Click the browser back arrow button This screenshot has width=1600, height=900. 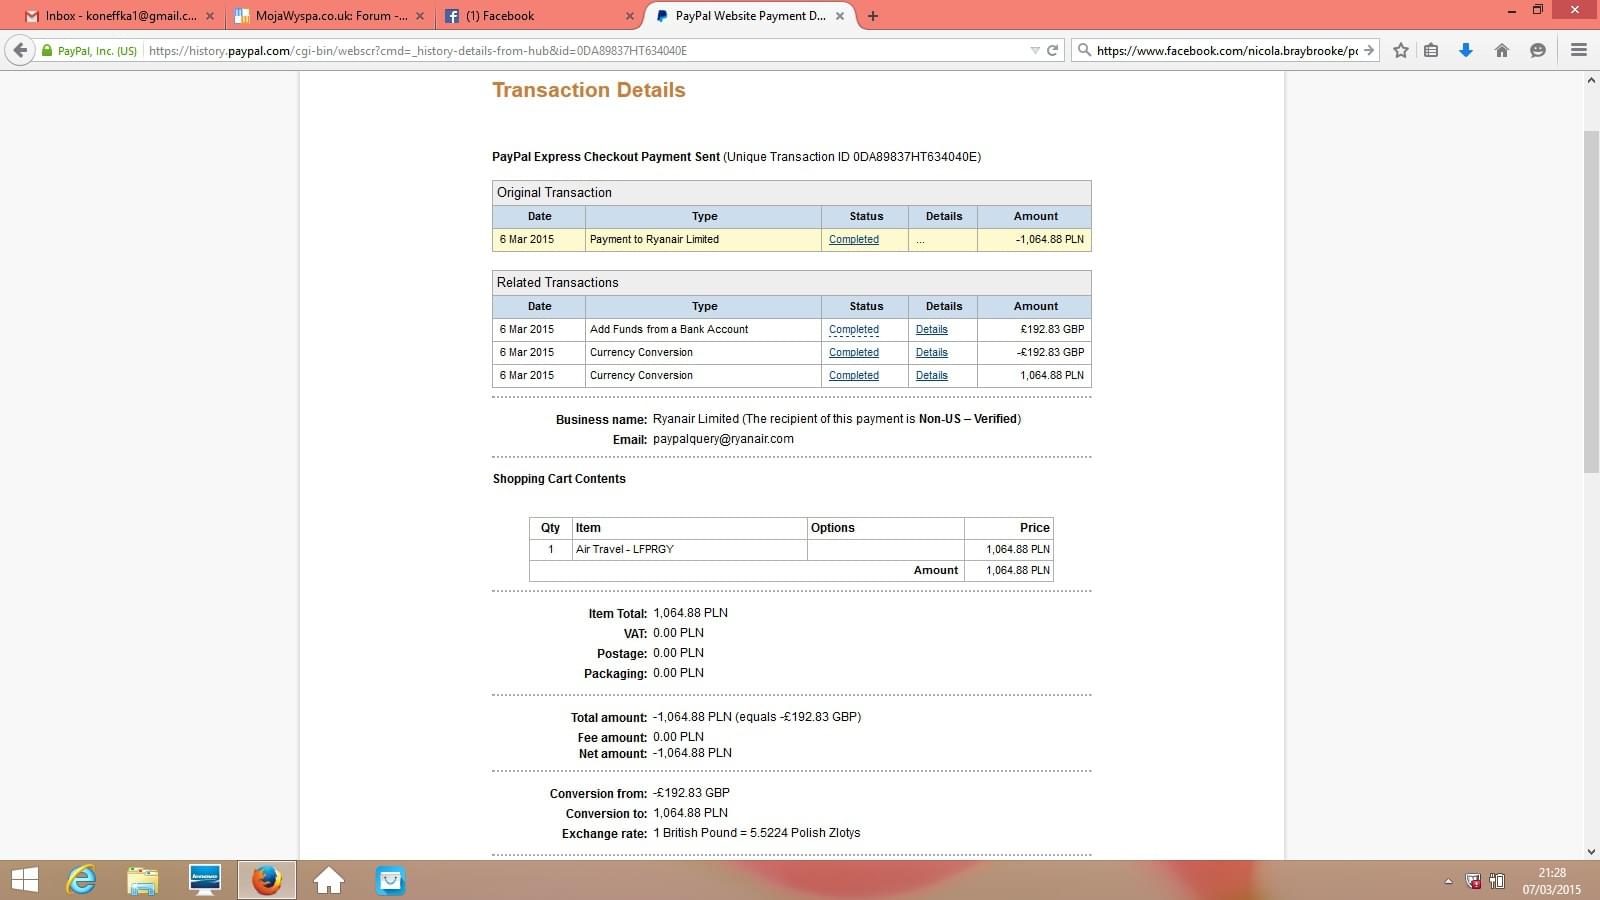[20, 50]
